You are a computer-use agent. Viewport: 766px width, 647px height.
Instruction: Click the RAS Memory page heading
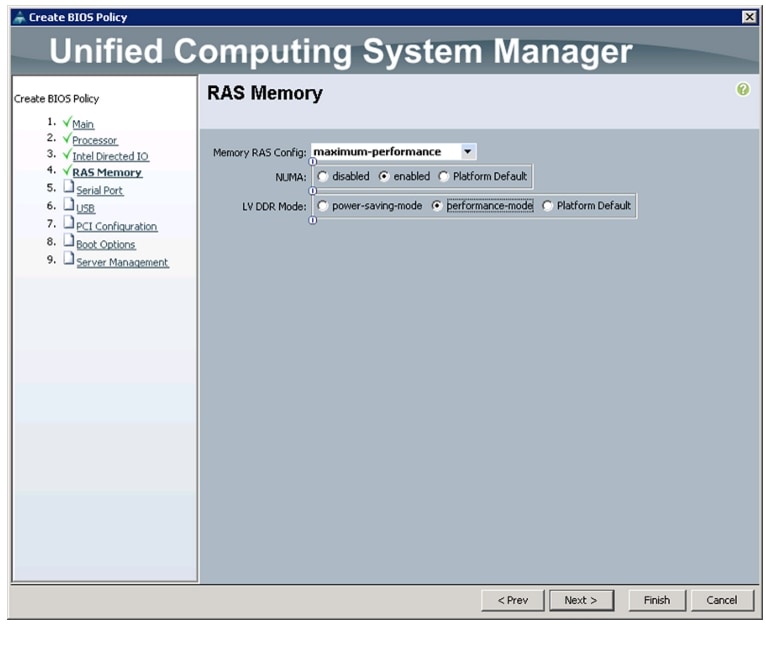[265, 93]
